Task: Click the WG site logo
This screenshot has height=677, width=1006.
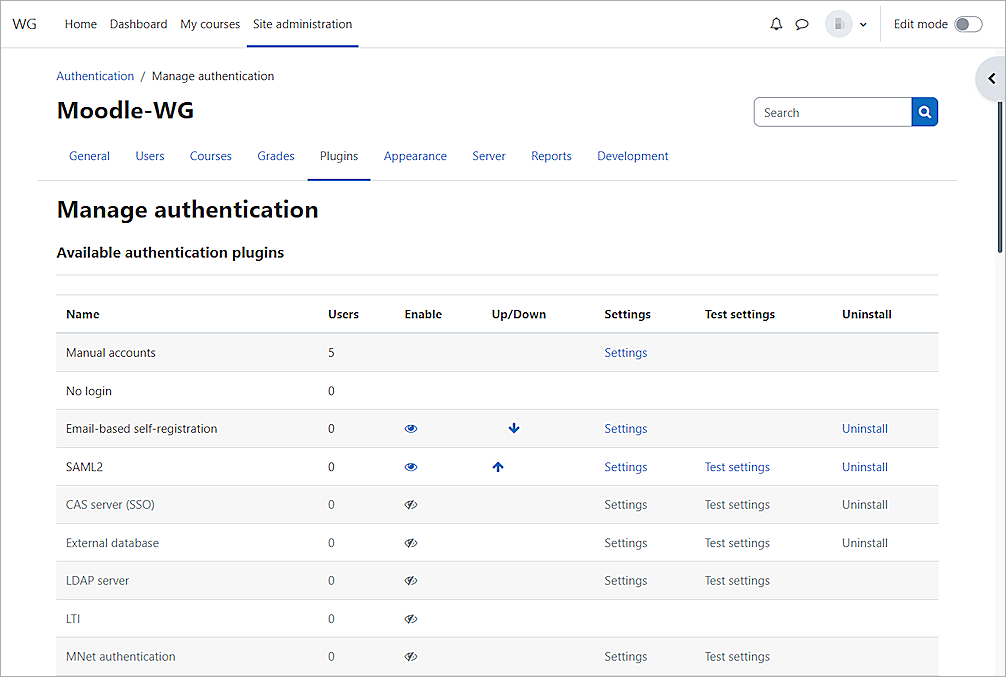Action: click(x=24, y=23)
